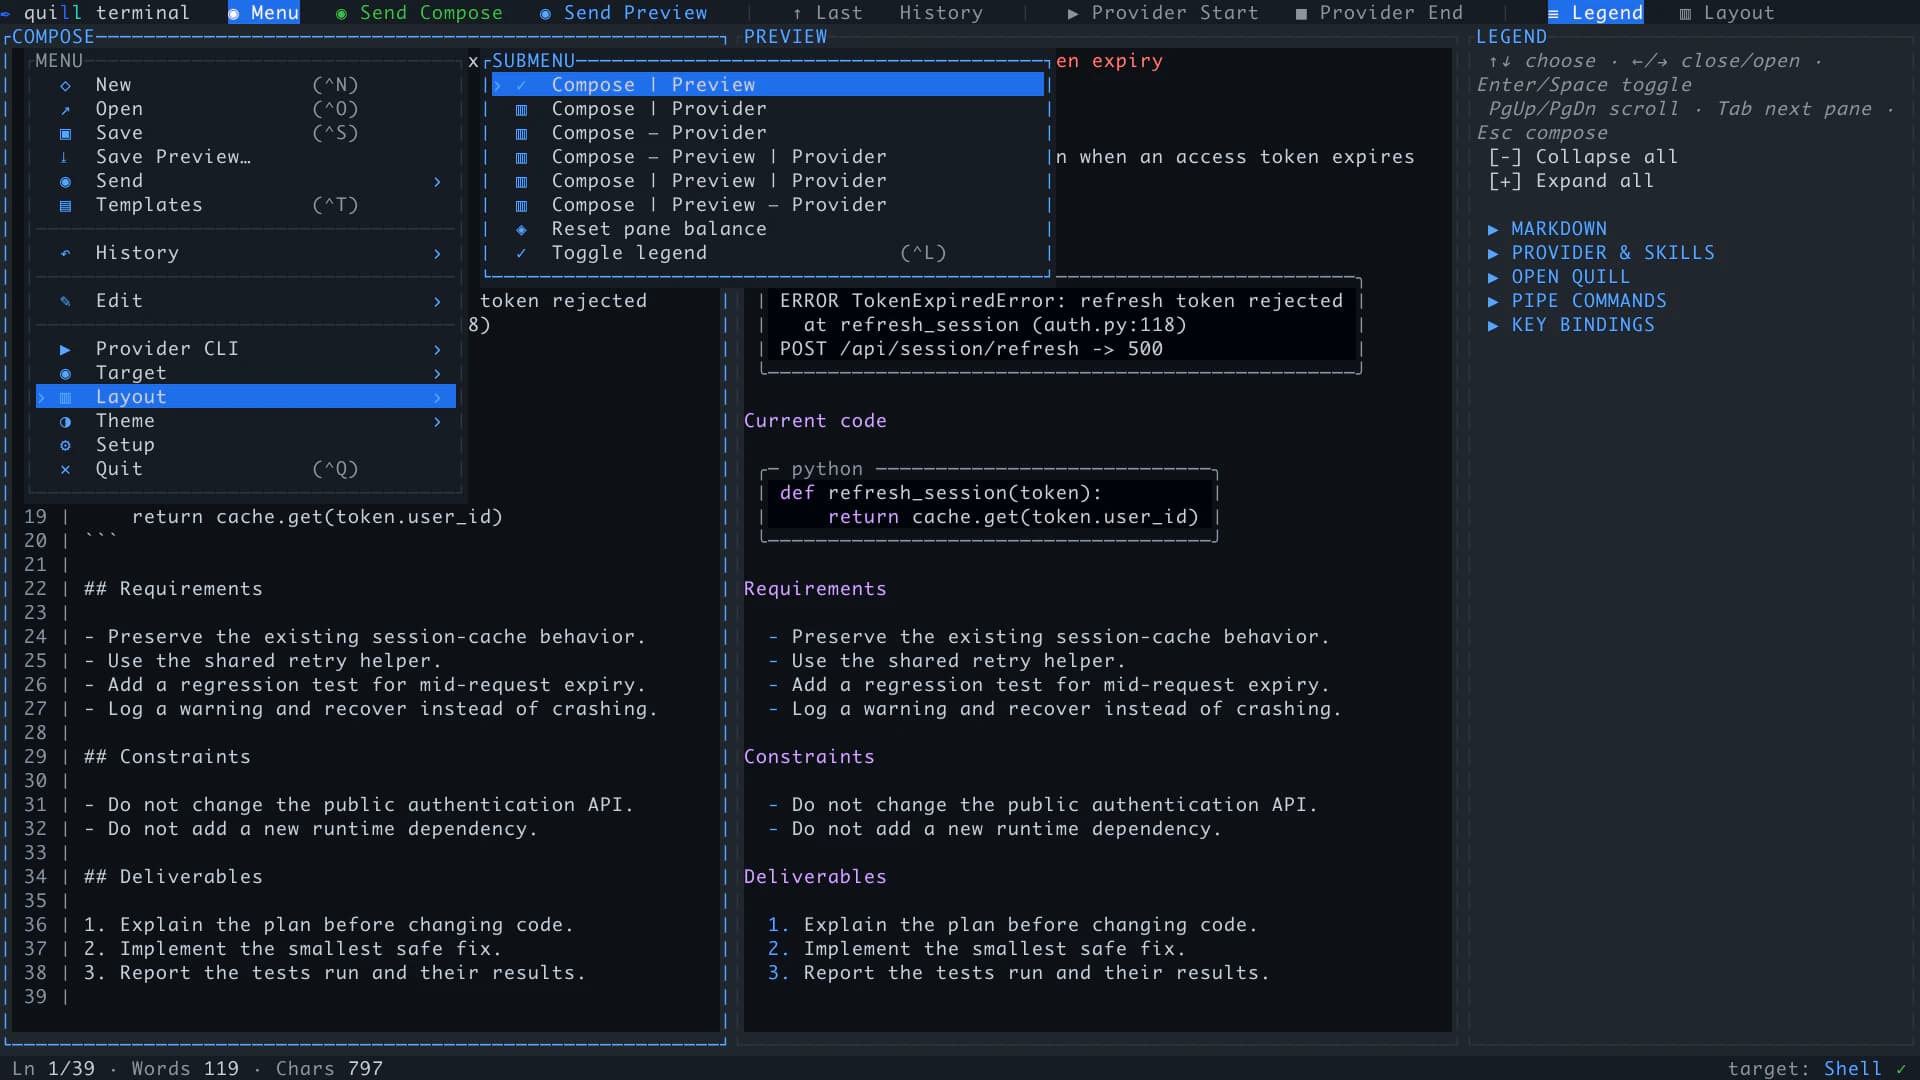
Task: Click the Requirements heading in preview pane
Action: click(x=815, y=589)
